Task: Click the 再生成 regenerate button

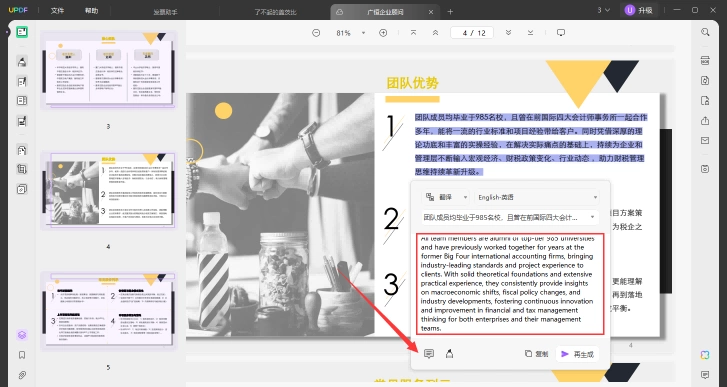Action: coord(577,354)
